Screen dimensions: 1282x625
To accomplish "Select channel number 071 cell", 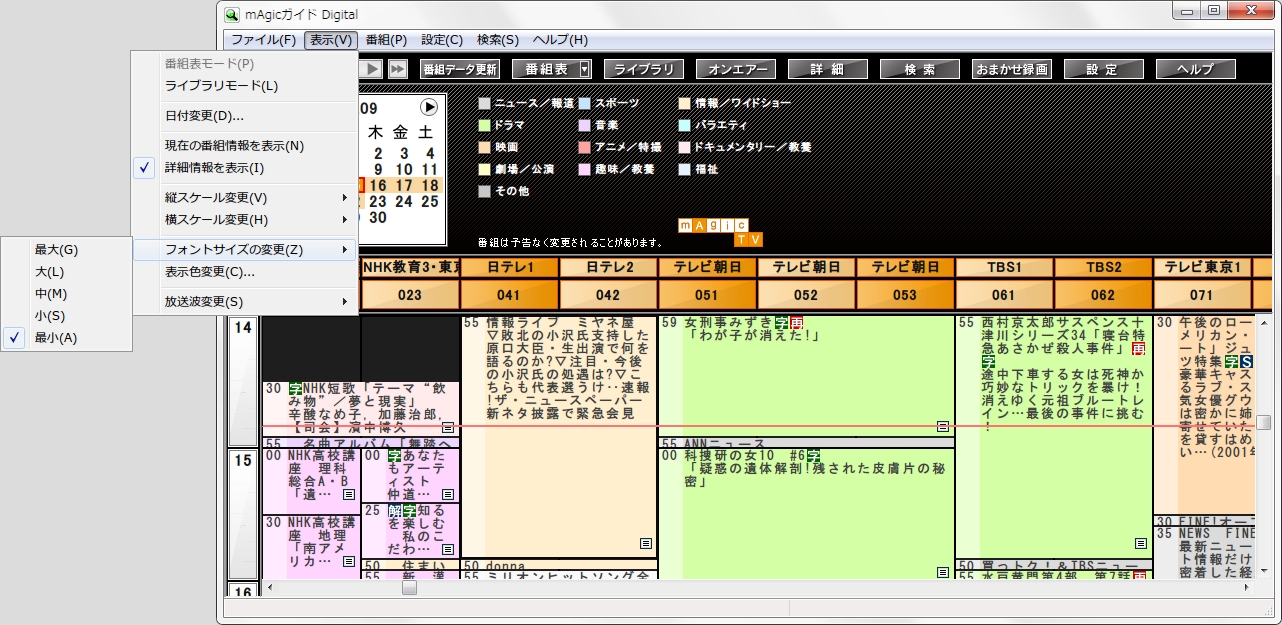I will [x=1202, y=295].
